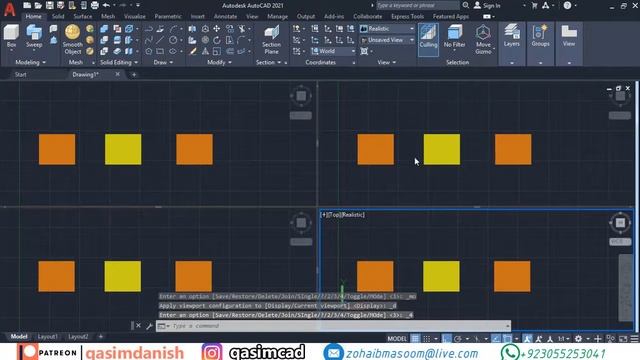This screenshot has height=360, width=640.
Task: Toggle polar tracking in status bar
Action: pyautogui.click(x=458, y=338)
